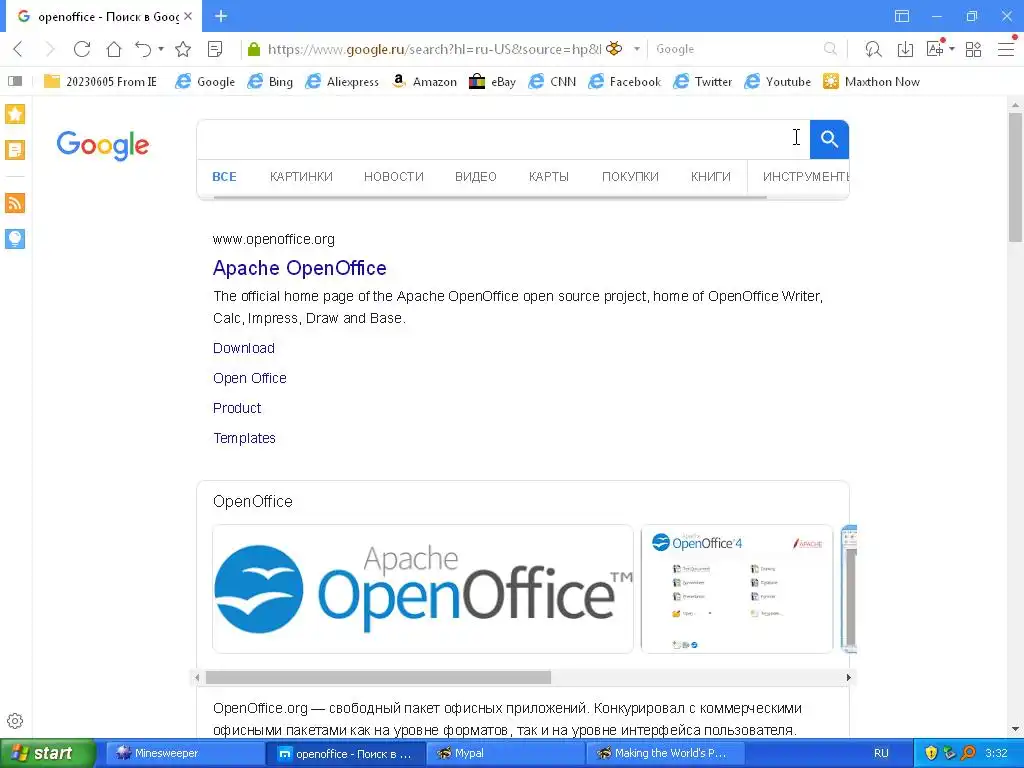Open the Twitter bookmark
The height and width of the screenshot is (768, 1024).
(x=703, y=82)
